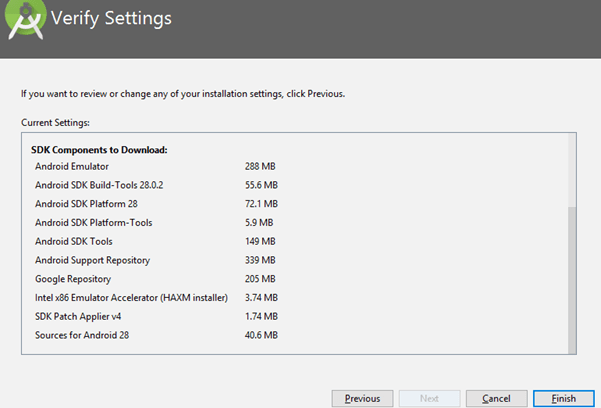Select 'Intel x86 Emulator Accelerator (HAXM installer)'
Viewport: 601px width, 408px height.
point(131,298)
